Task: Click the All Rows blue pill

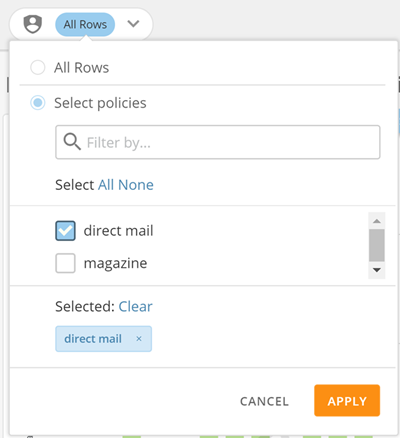Action: pyautogui.click(x=85, y=24)
